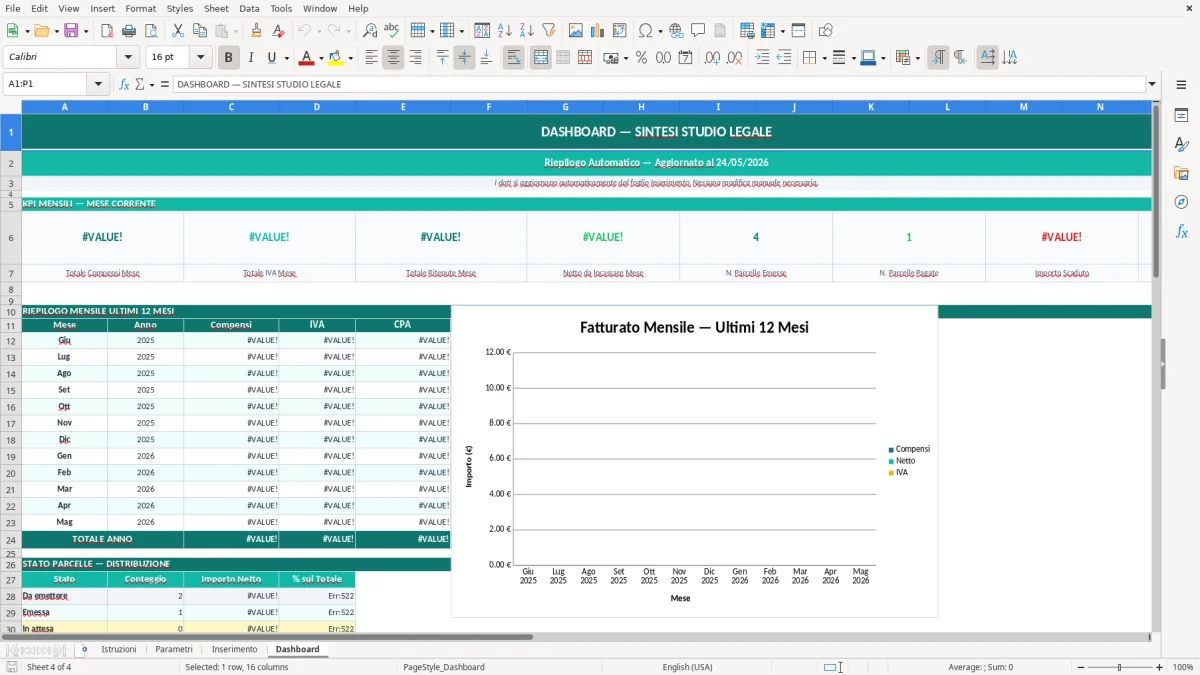Run the spelling check
This screenshot has width=1200, height=675.
[x=392, y=31]
